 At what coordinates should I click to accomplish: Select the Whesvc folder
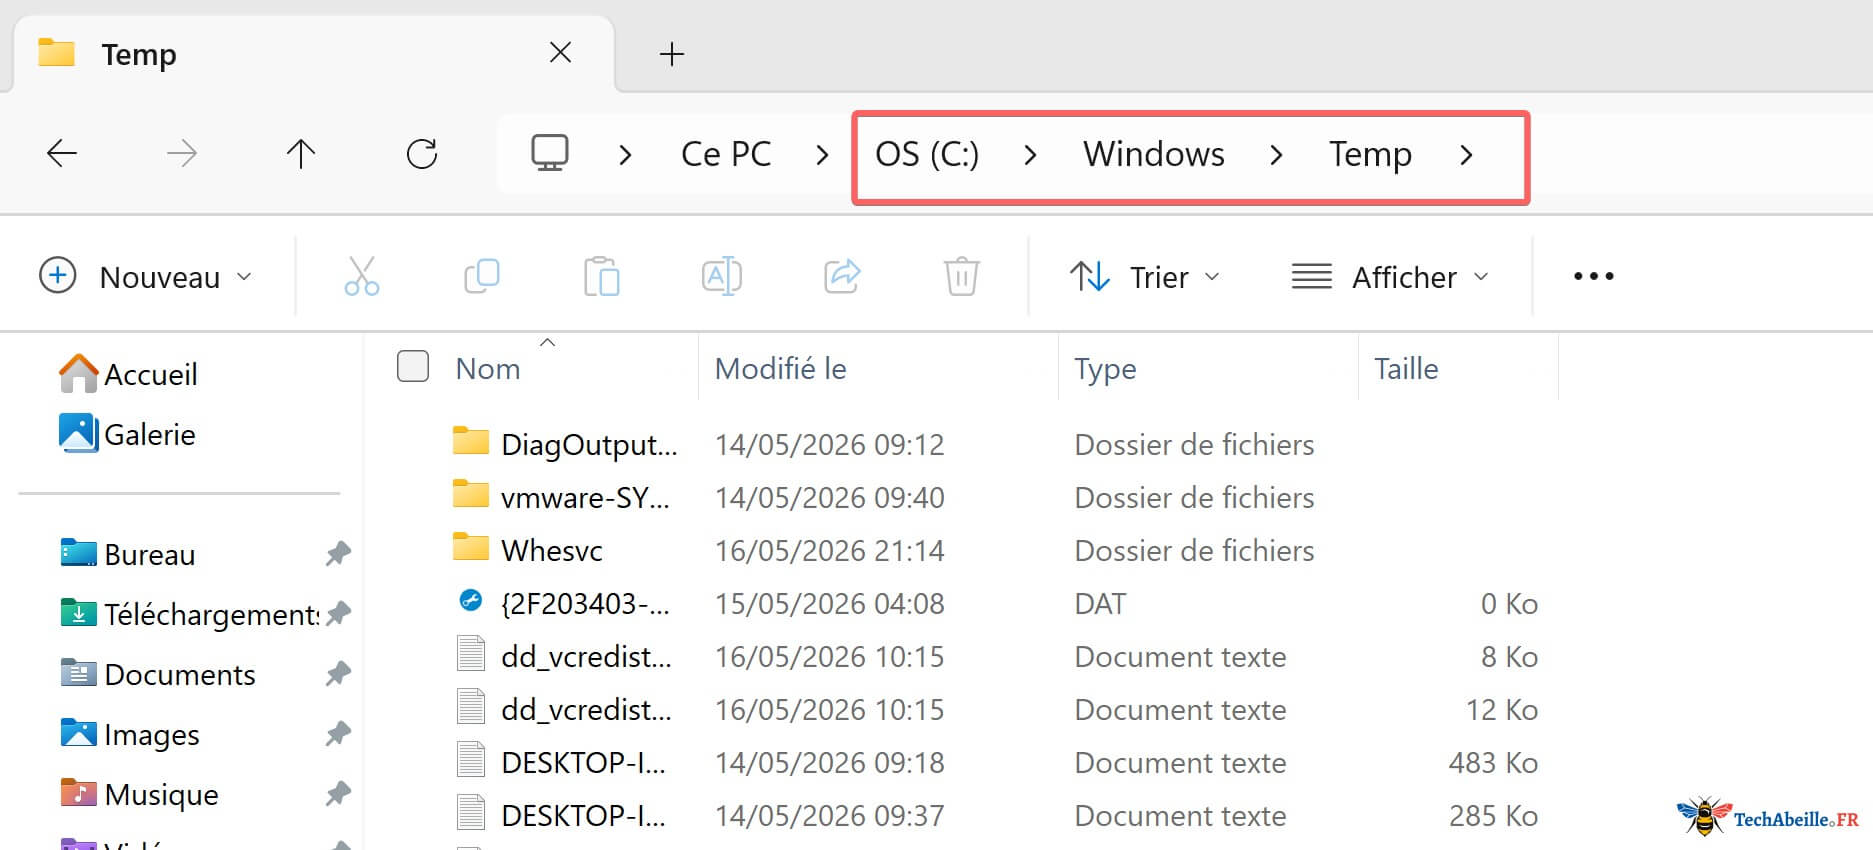point(552,550)
